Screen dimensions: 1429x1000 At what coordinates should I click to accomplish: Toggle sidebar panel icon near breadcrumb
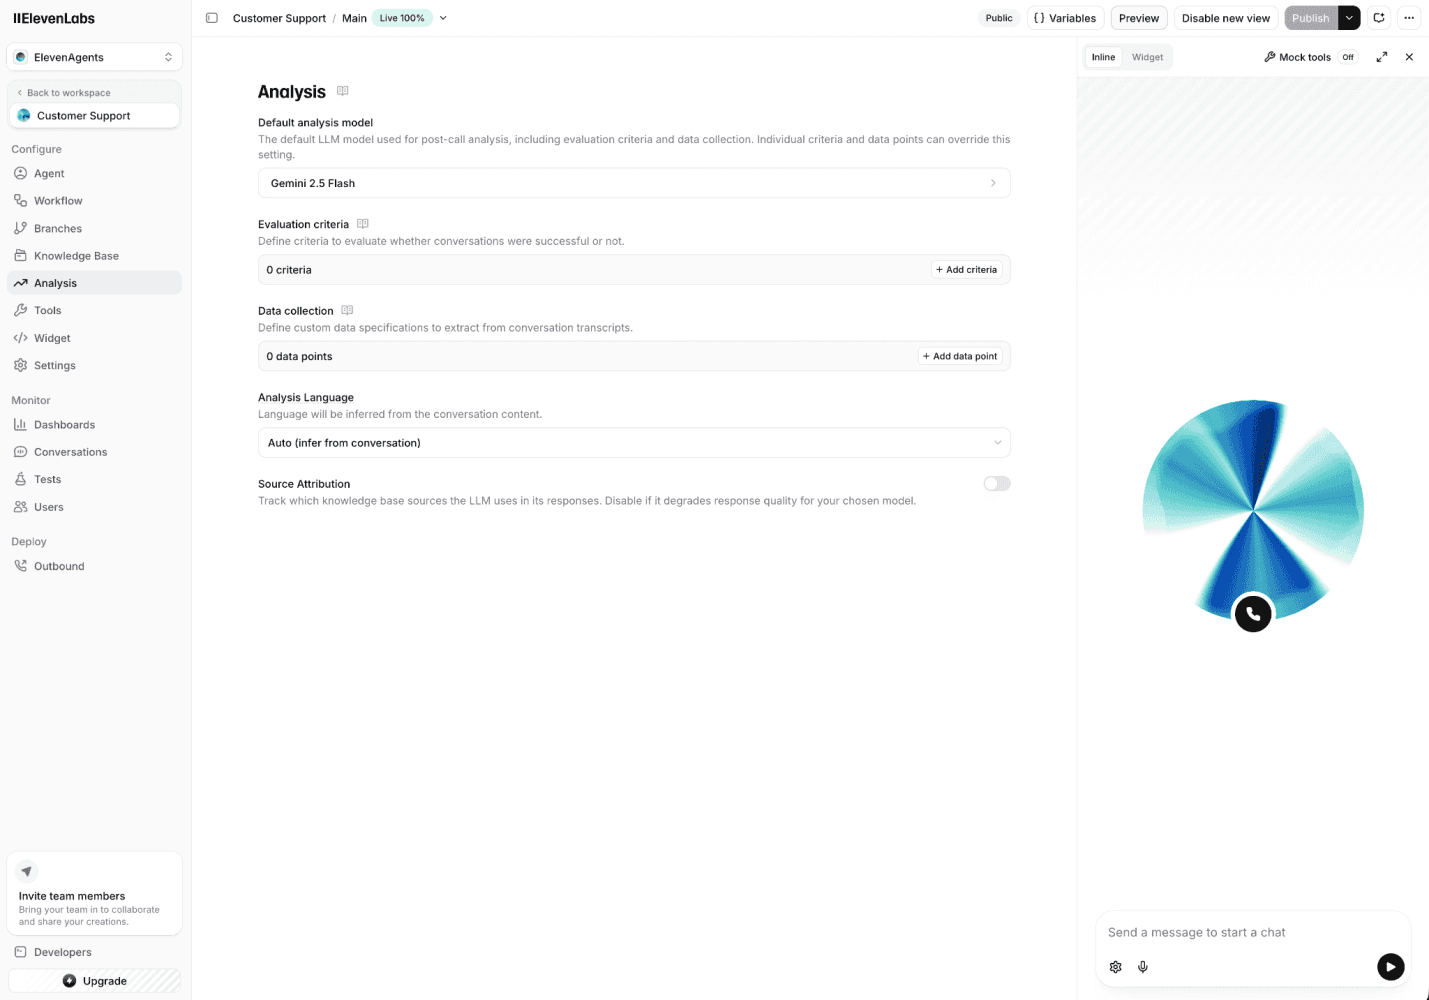coord(212,18)
